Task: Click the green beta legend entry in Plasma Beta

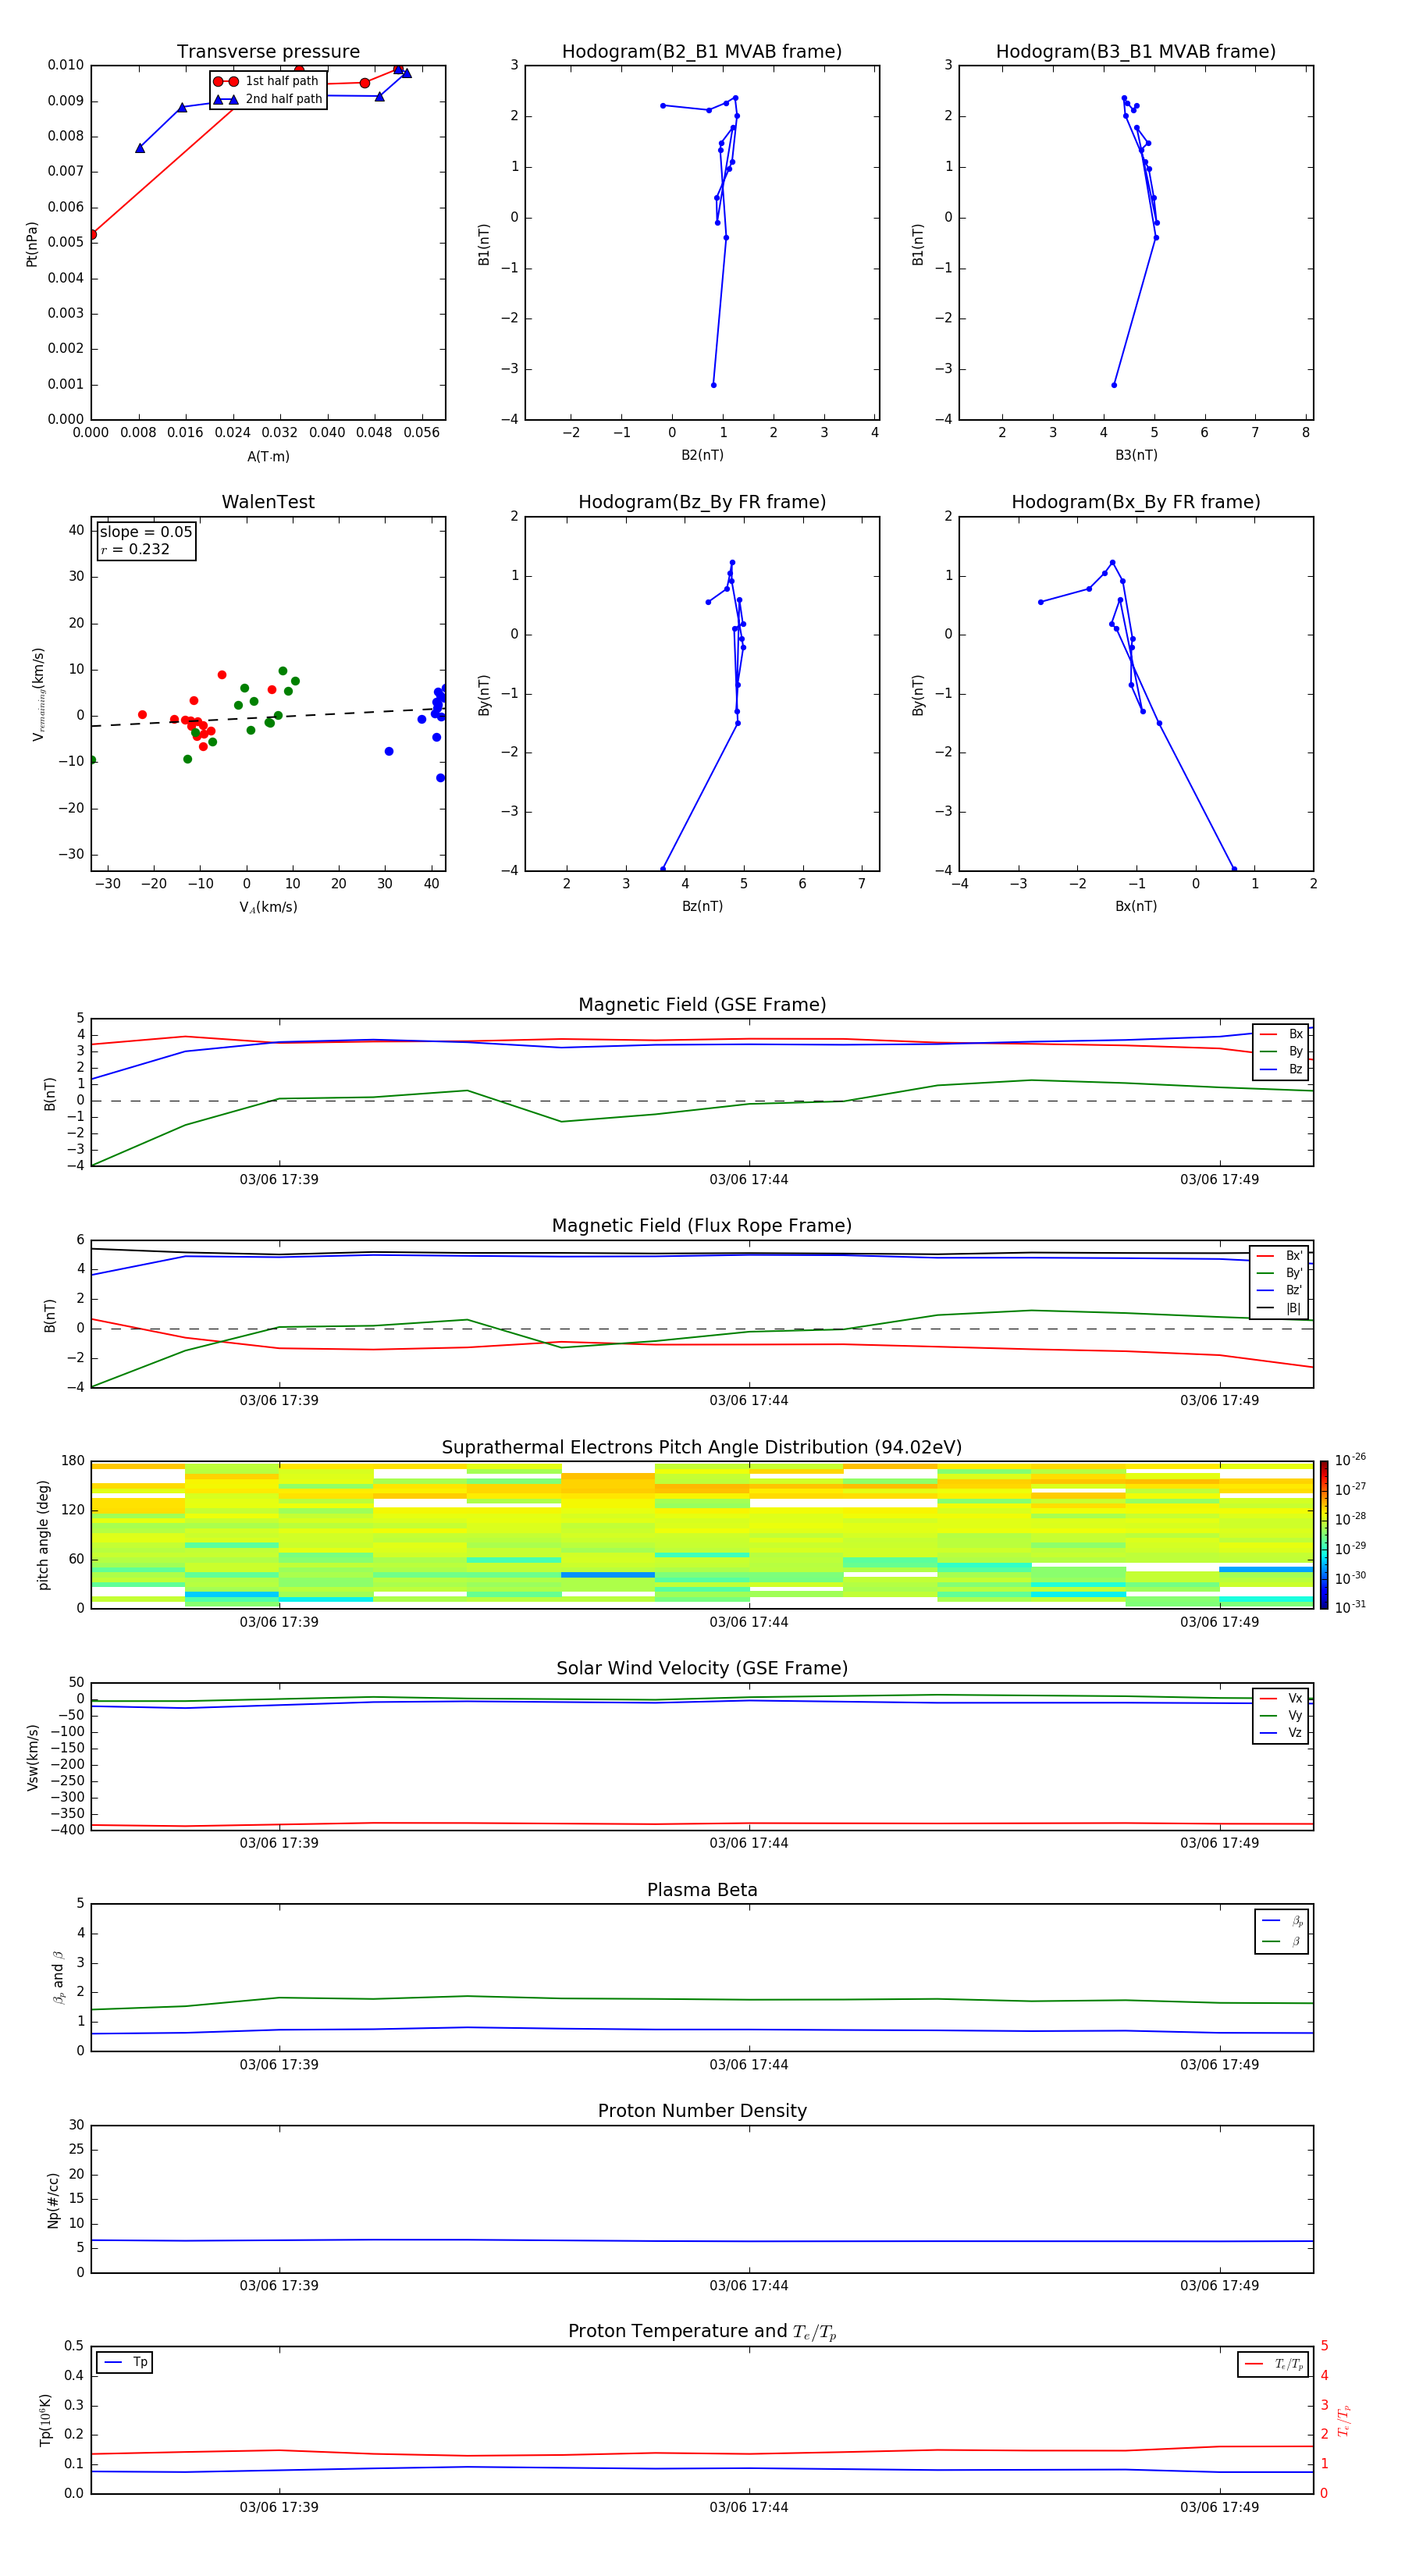Action: 1282,1941
